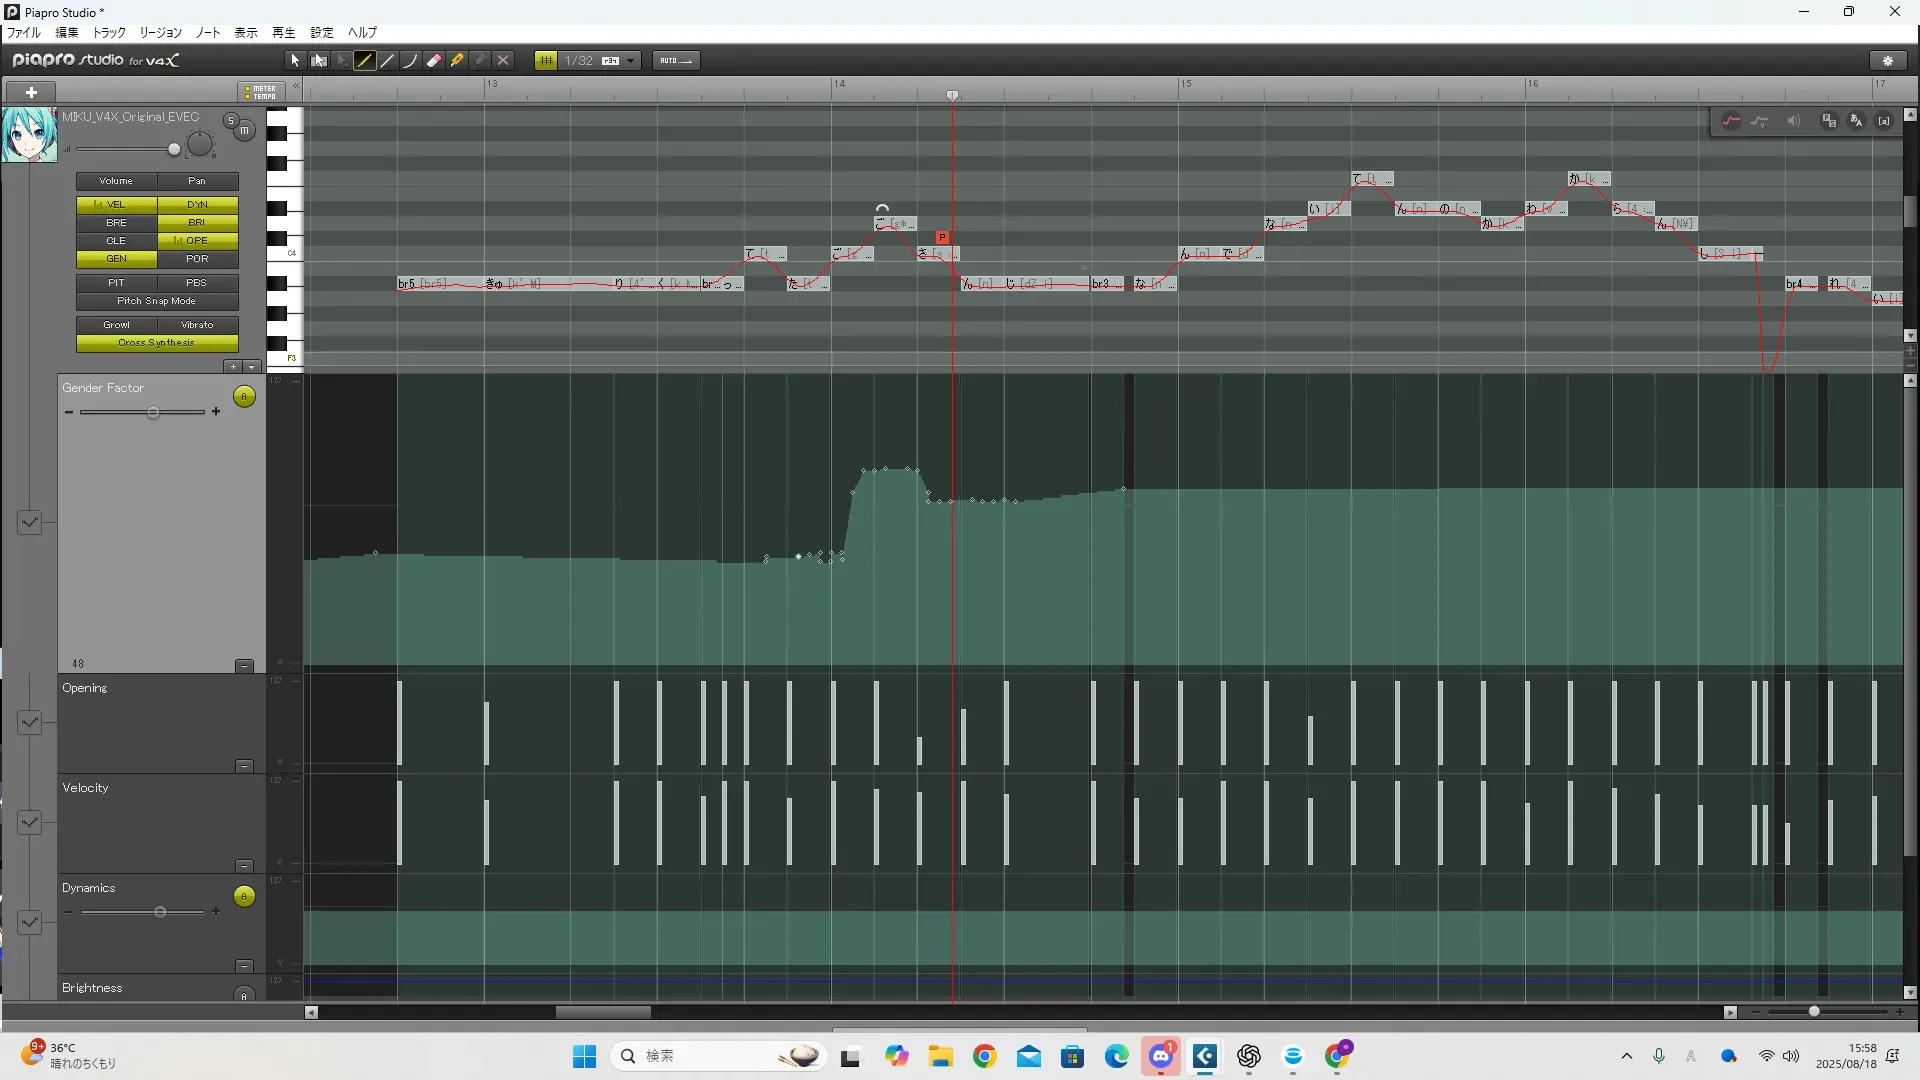Toggle the pitch curve display icon
The width and height of the screenshot is (1920, 1080).
pos(1731,121)
